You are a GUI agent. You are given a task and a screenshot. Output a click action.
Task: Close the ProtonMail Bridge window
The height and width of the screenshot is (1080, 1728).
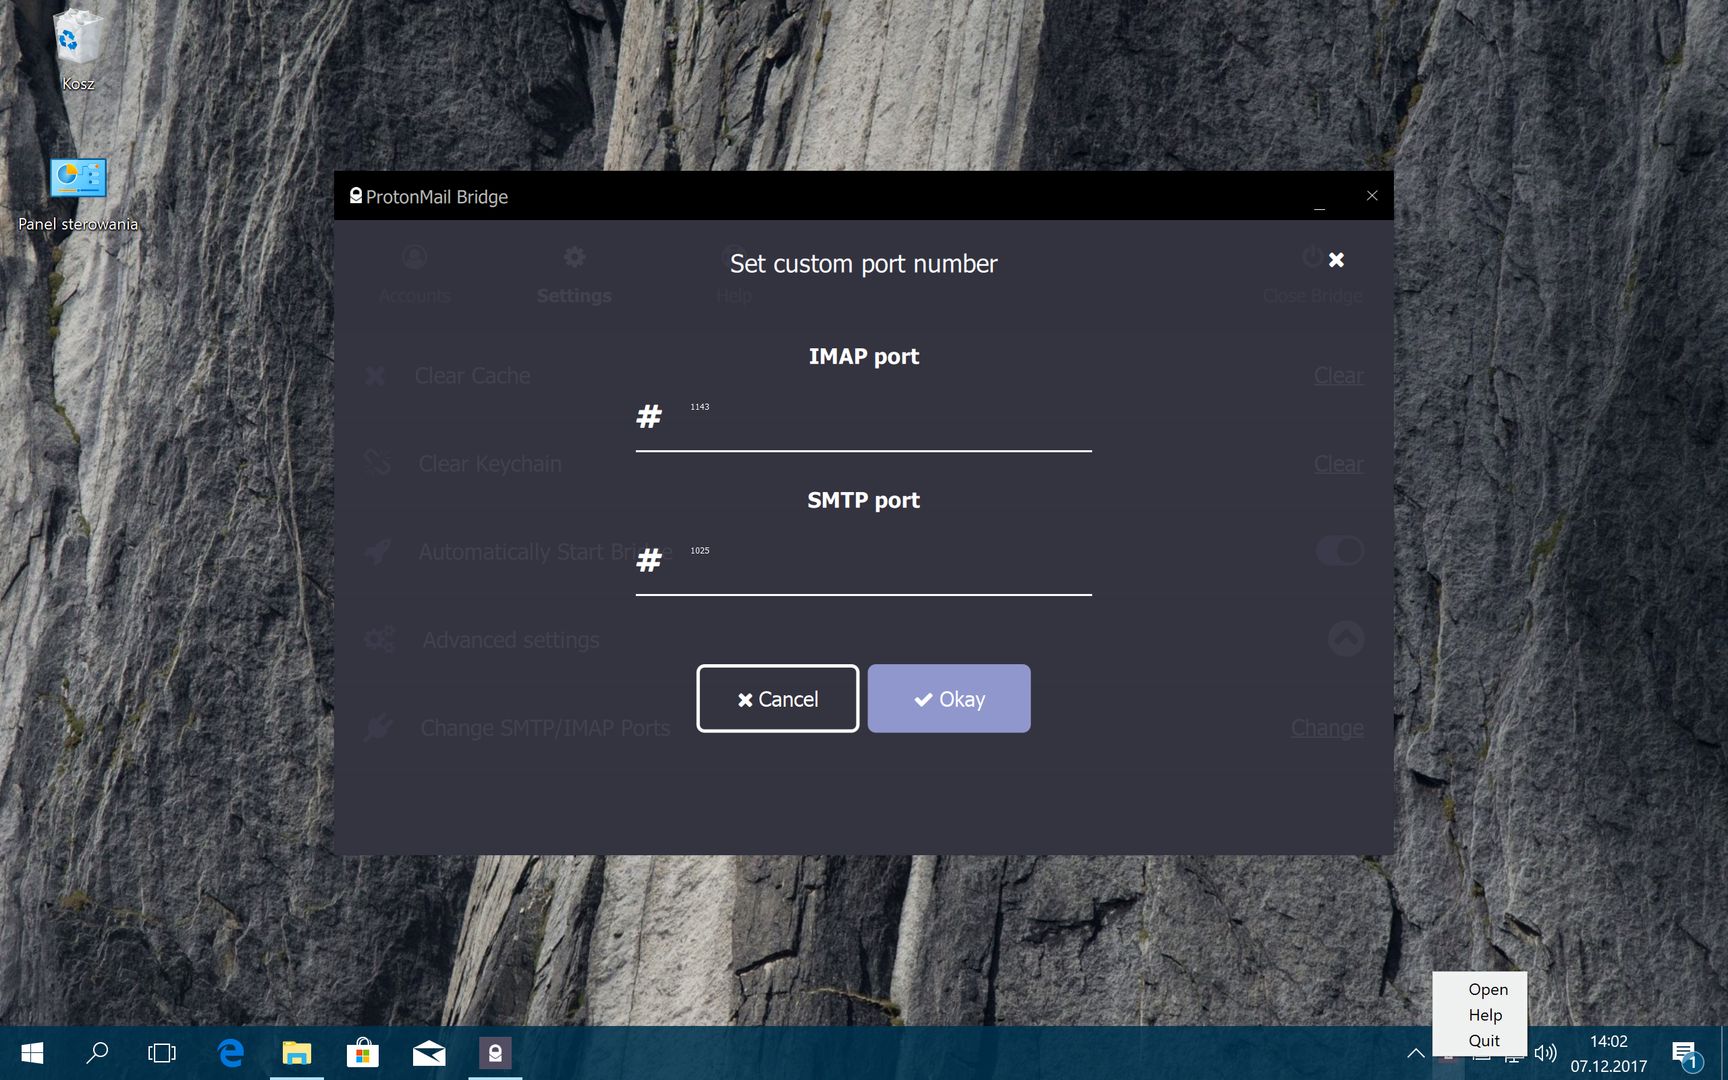click(1372, 196)
